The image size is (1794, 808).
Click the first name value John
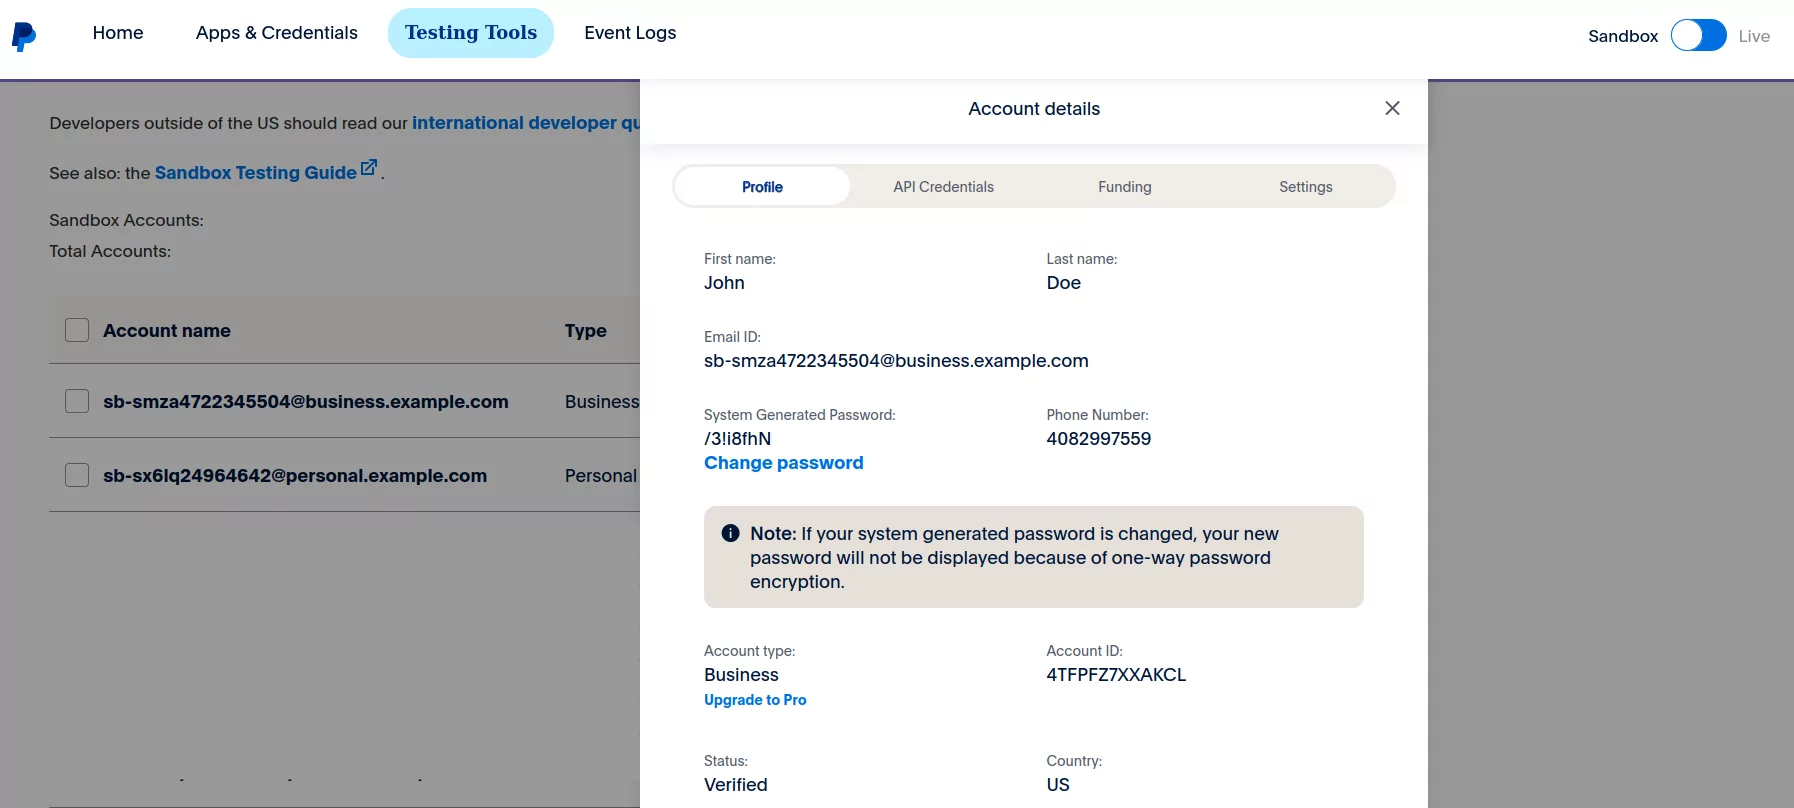(x=724, y=283)
